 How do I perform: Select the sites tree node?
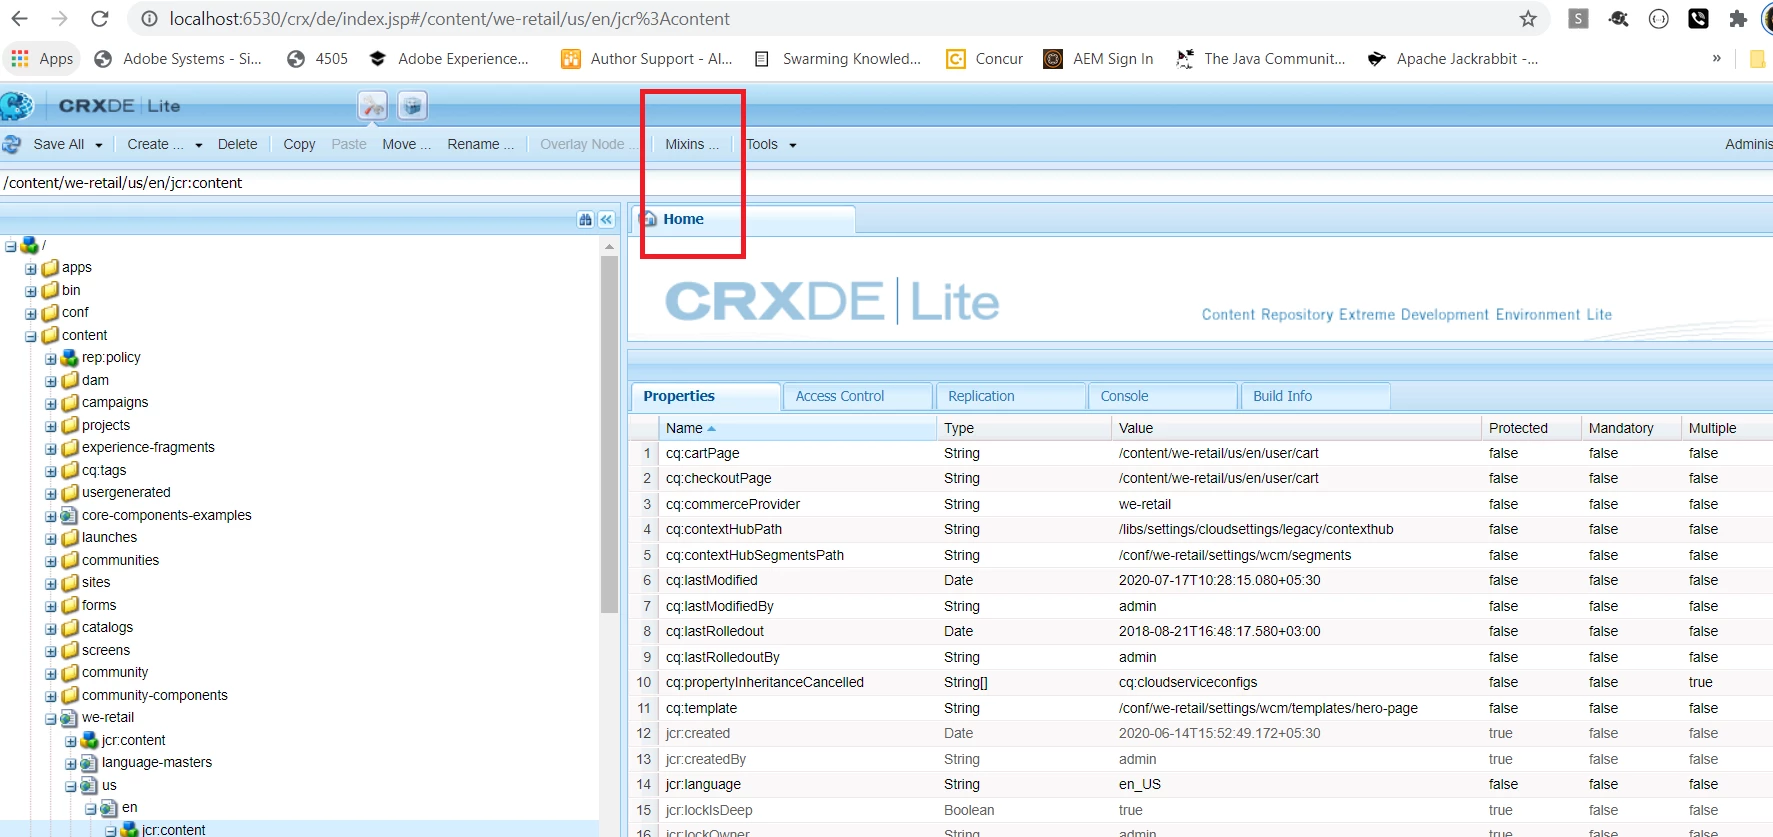[x=96, y=583]
